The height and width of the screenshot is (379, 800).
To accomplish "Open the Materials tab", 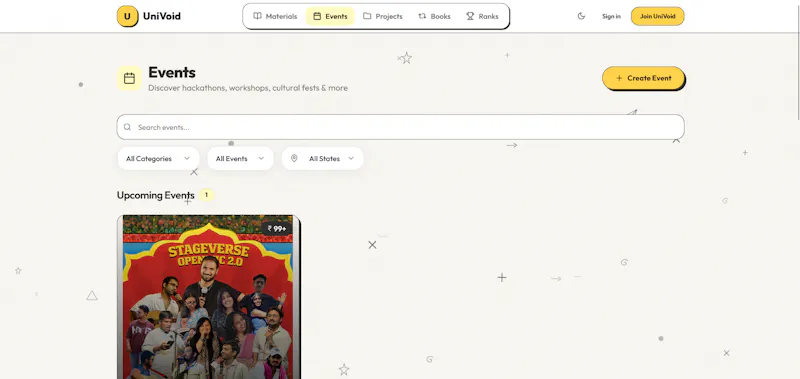I will 275,16.
